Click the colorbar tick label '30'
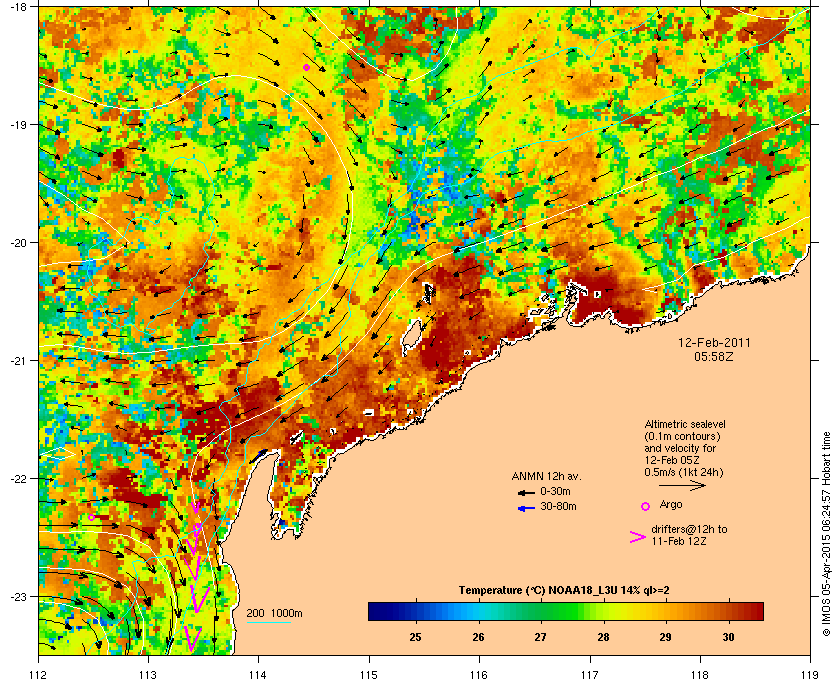The height and width of the screenshot is (680, 840). tap(728, 637)
